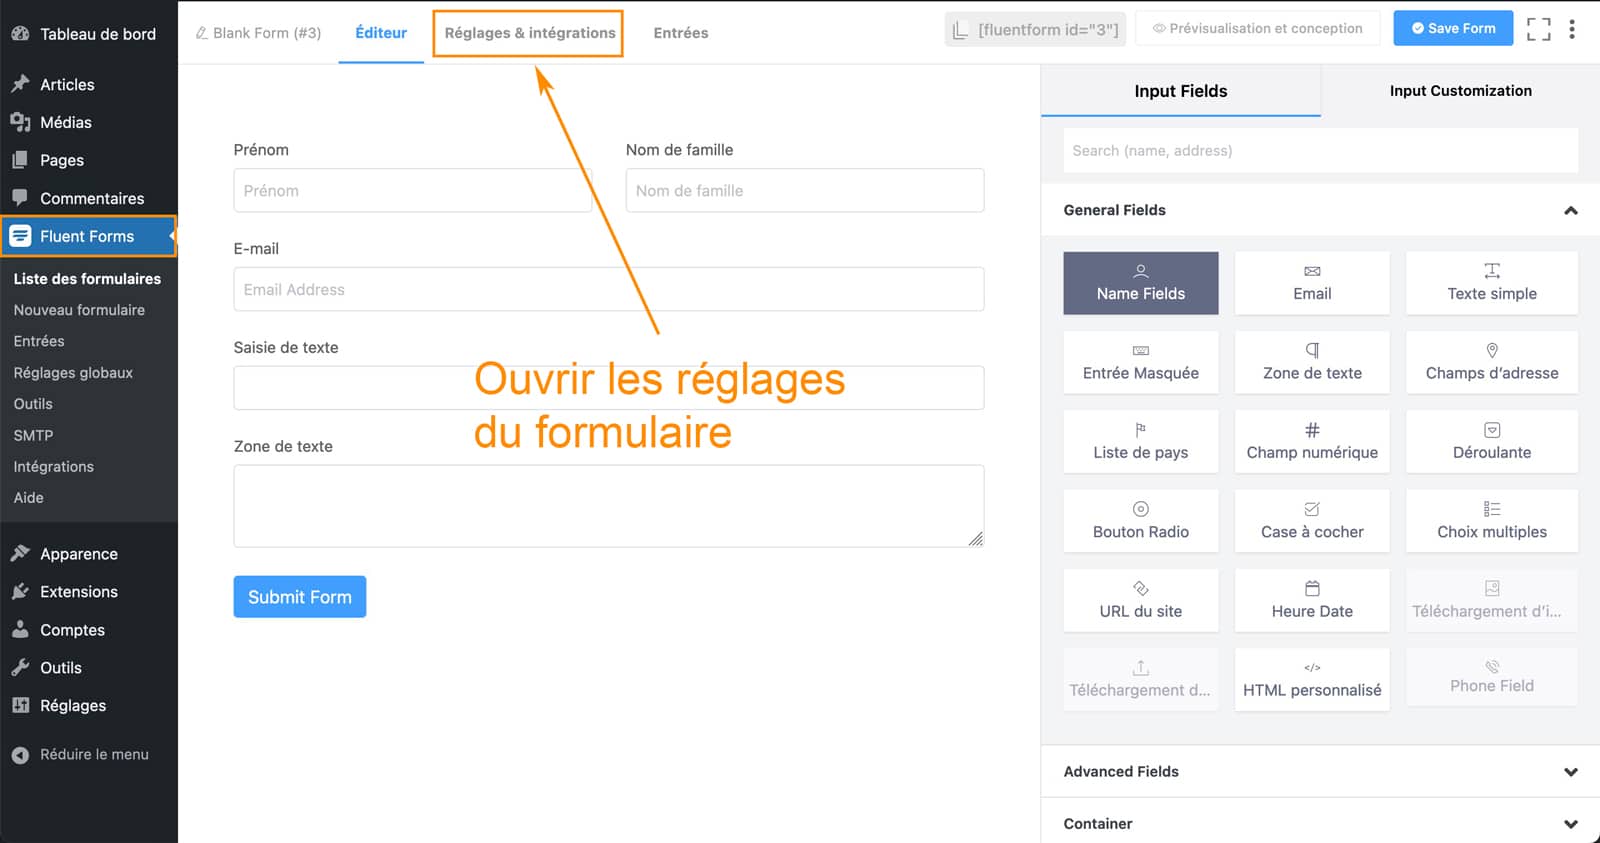Add a Déroulante dropdown field

click(x=1492, y=441)
